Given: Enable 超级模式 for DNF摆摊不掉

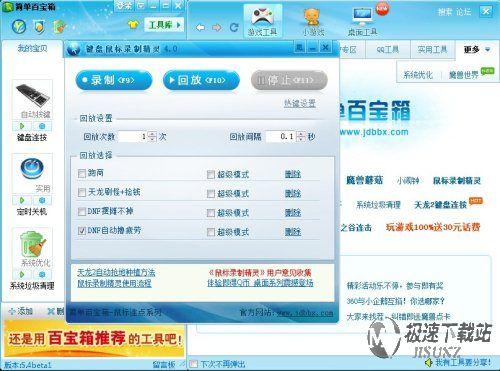Looking at the screenshot, I should coord(211,213).
